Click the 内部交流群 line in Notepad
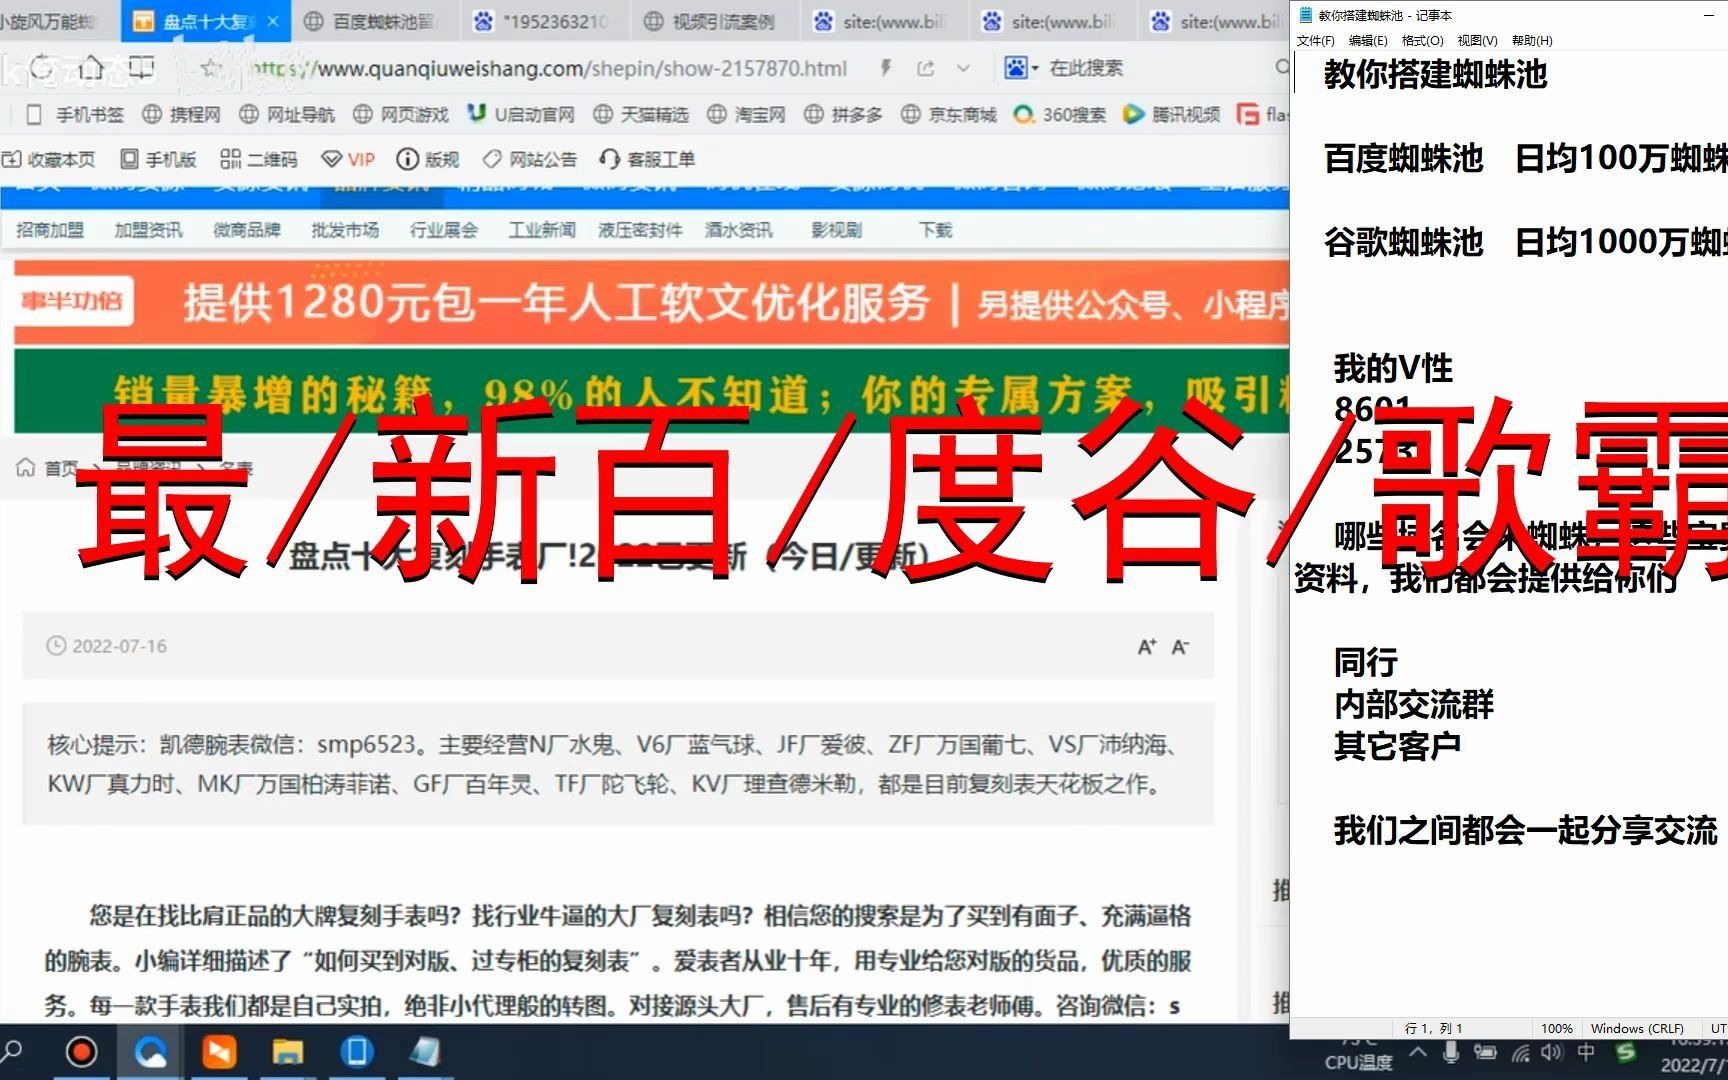1728x1080 pixels. point(1413,704)
